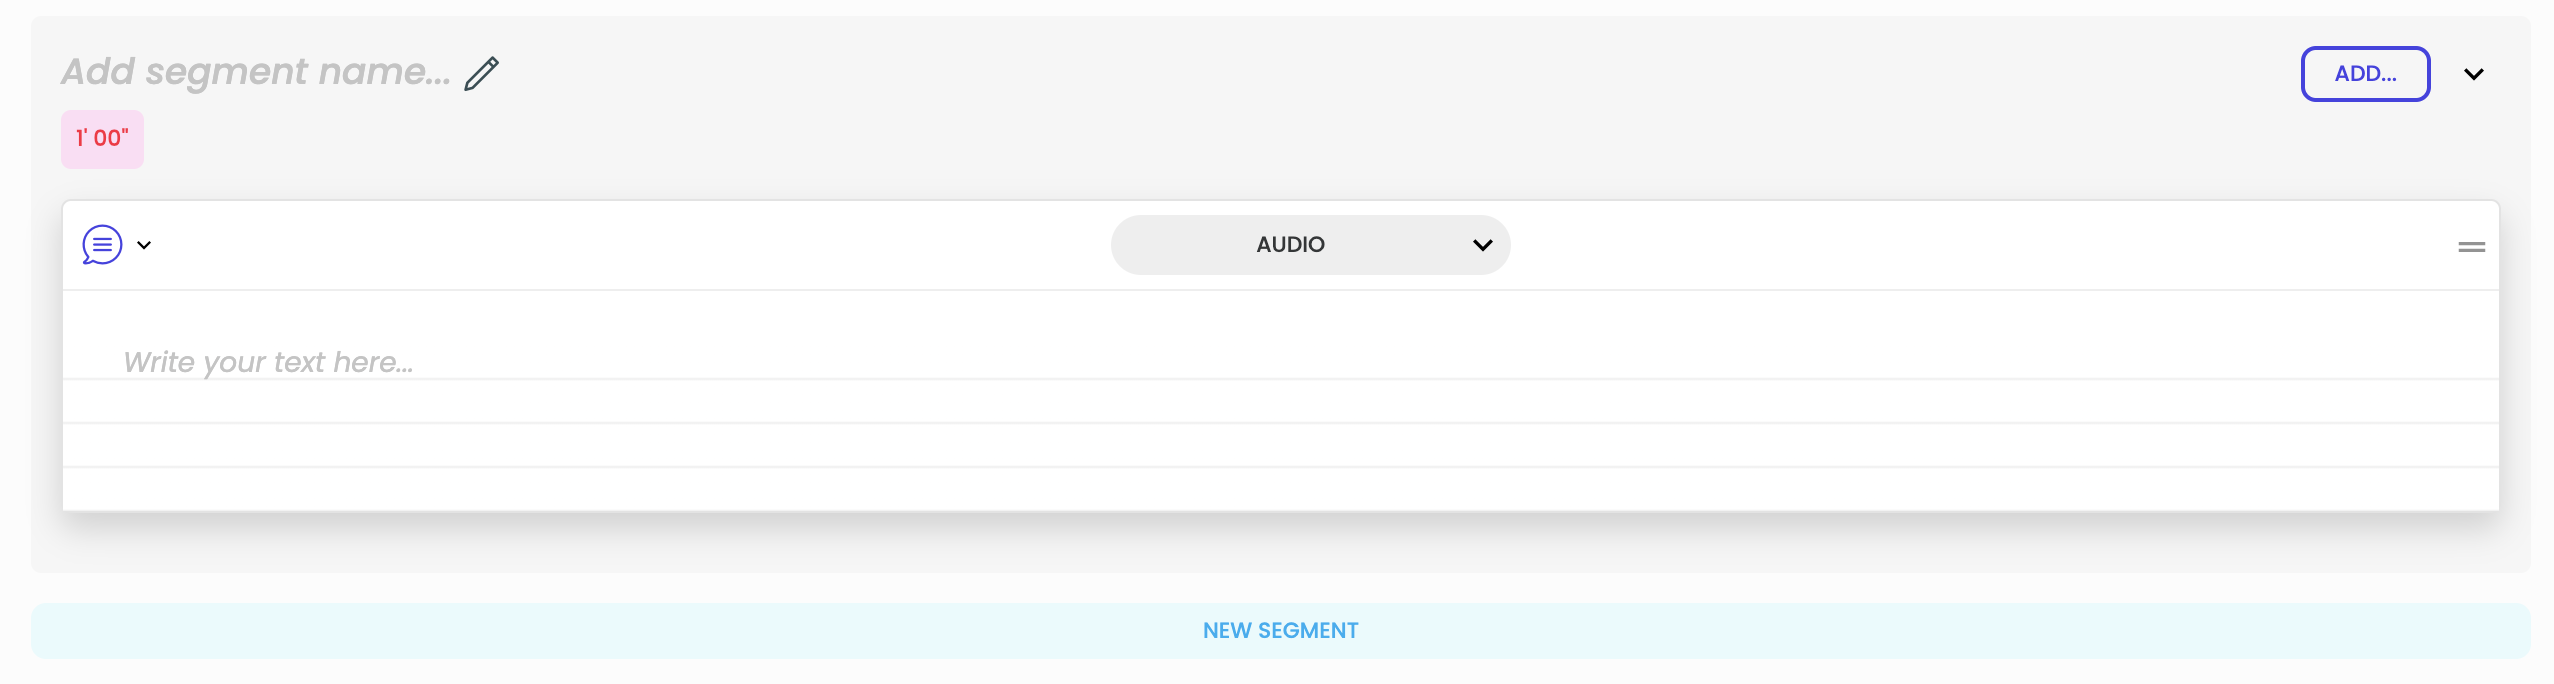
Task: Click the chevron arrow inside the AUDIO selector
Action: coord(1482,245)
